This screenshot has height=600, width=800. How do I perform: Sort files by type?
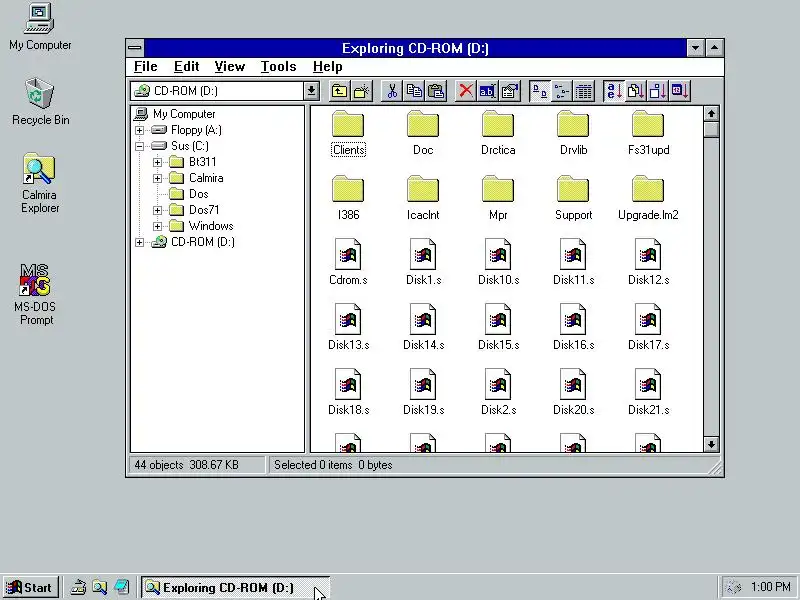[636, 91]
